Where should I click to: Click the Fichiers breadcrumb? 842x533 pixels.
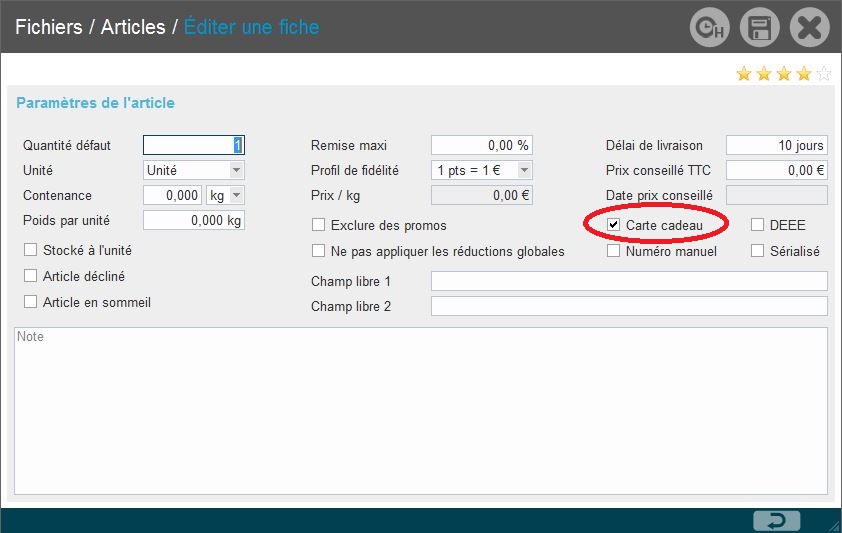(x=48, y=27)
